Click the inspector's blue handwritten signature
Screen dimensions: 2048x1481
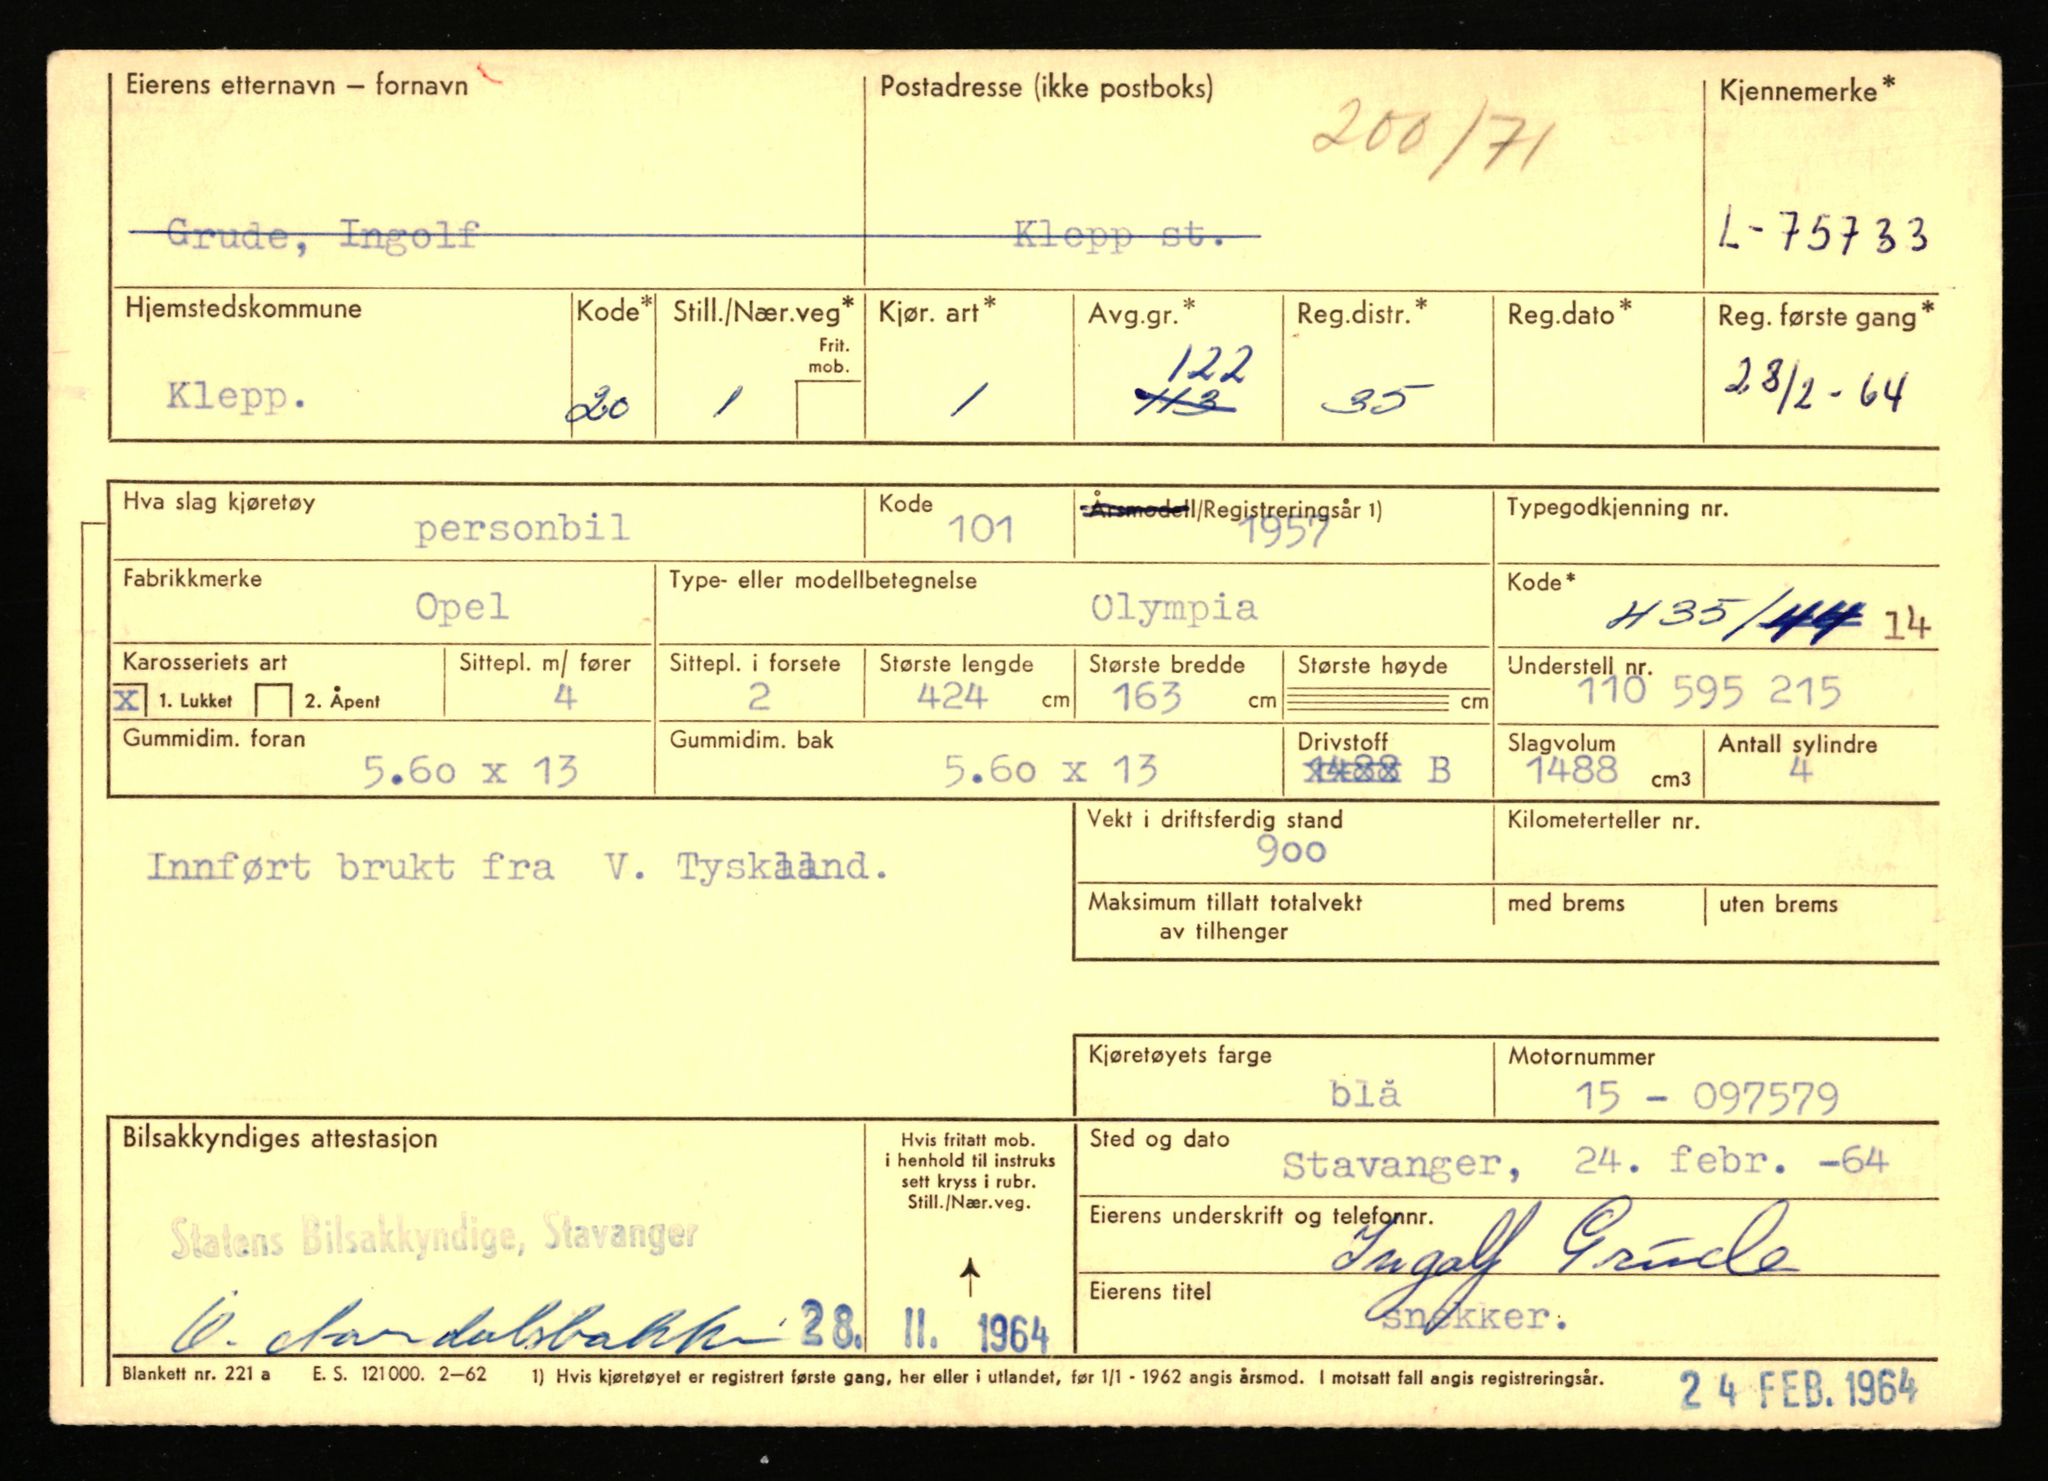475,1326
